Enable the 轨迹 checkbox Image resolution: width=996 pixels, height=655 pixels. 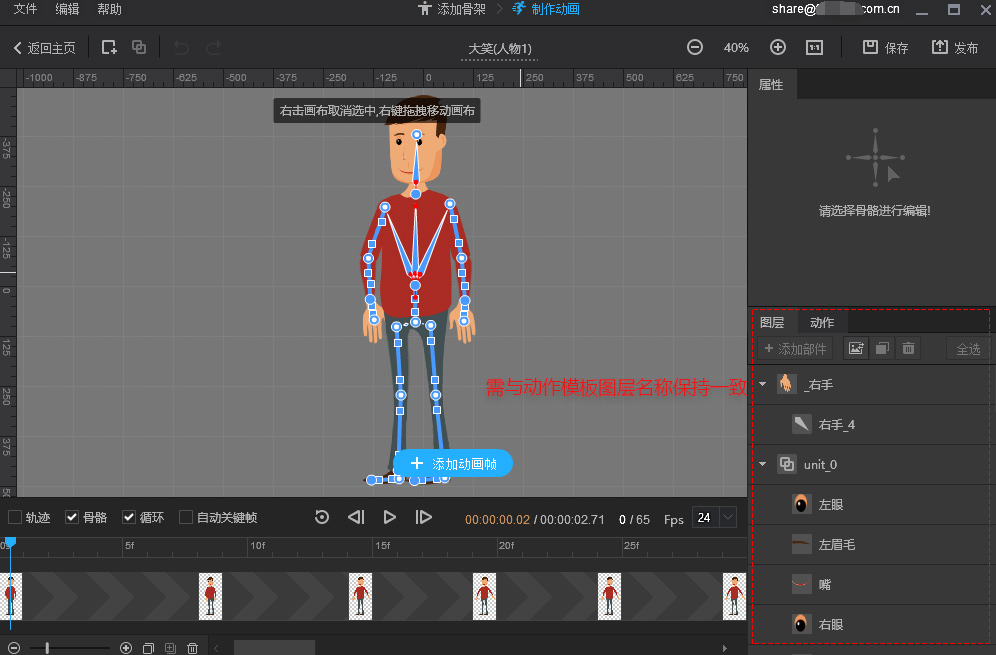(x=15, y=517)
